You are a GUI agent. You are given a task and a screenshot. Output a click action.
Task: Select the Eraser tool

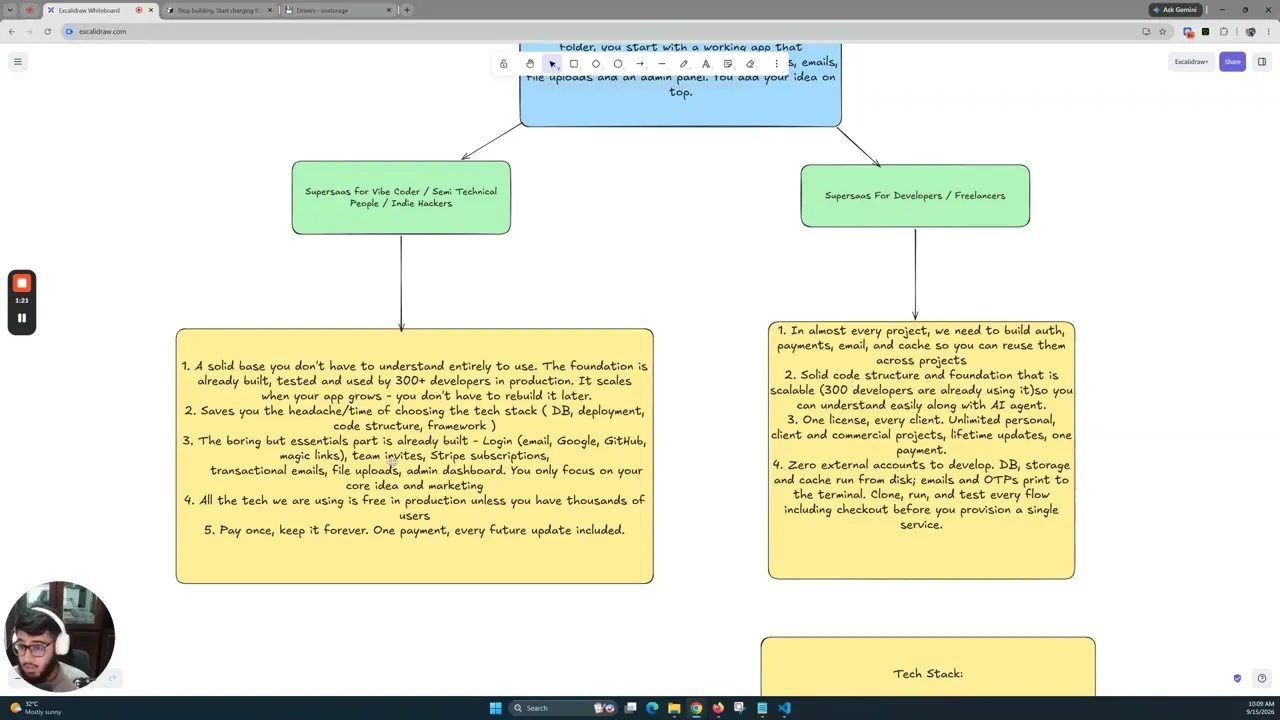(750, 64)
